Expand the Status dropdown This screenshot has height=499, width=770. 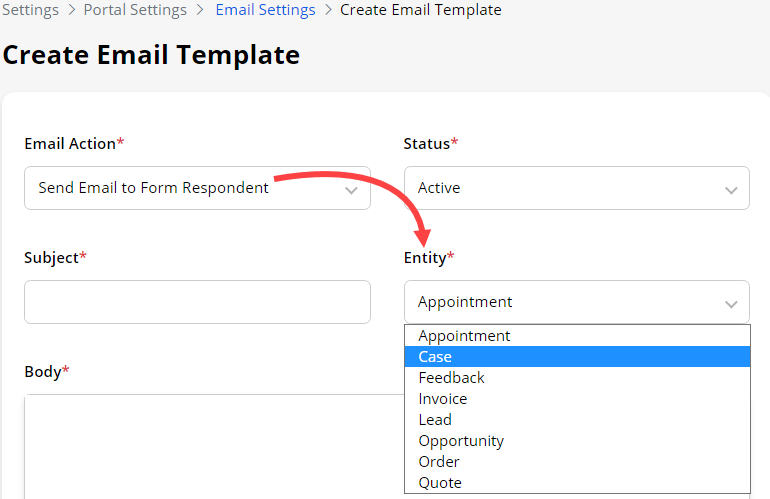pyautogui.click(x=576, y=188)
